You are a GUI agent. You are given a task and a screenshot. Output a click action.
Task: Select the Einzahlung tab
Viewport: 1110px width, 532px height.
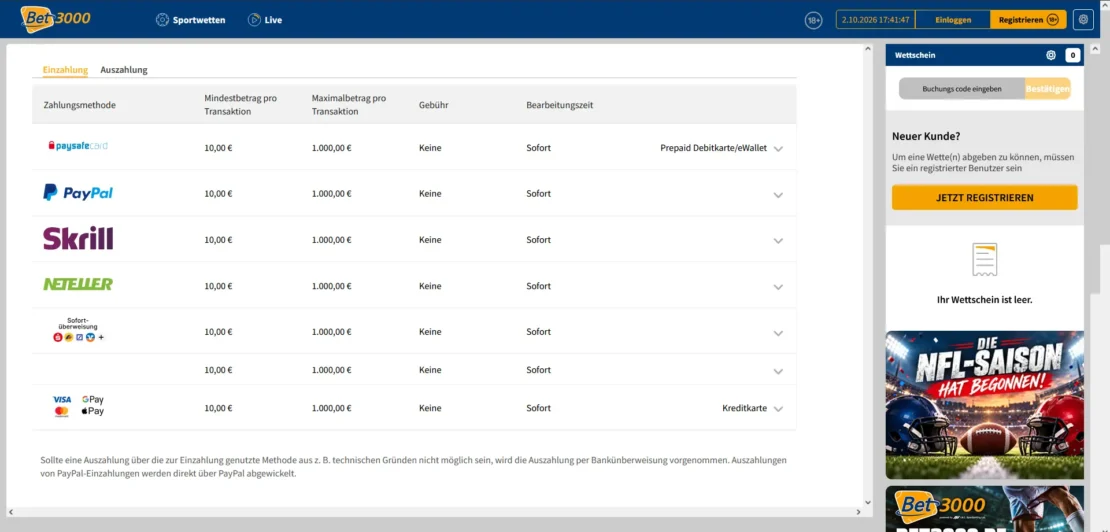[x=65, y=69]
